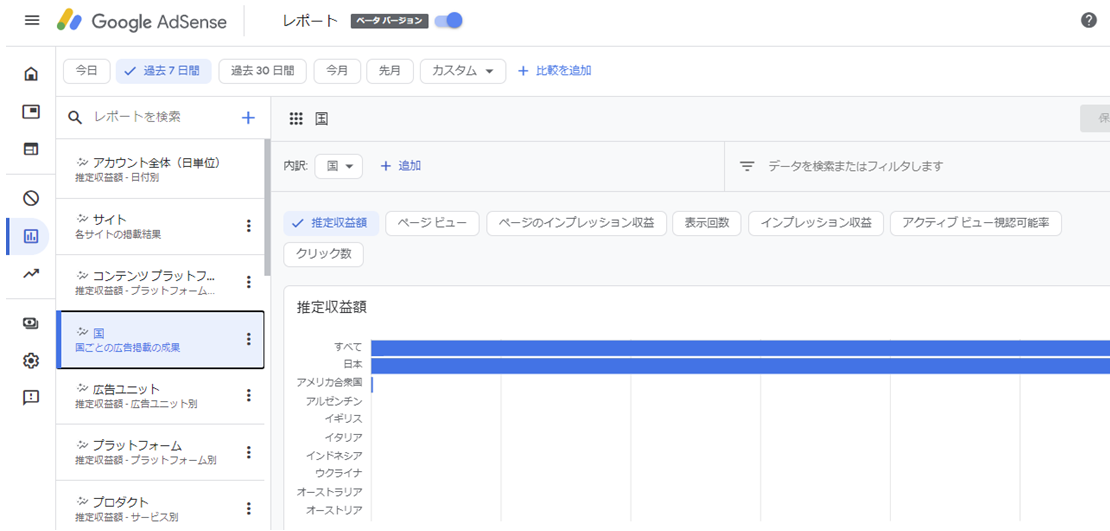Open the Optimization trend arrow icon
The image size is (1110, 531).
[x=30, y=274]
